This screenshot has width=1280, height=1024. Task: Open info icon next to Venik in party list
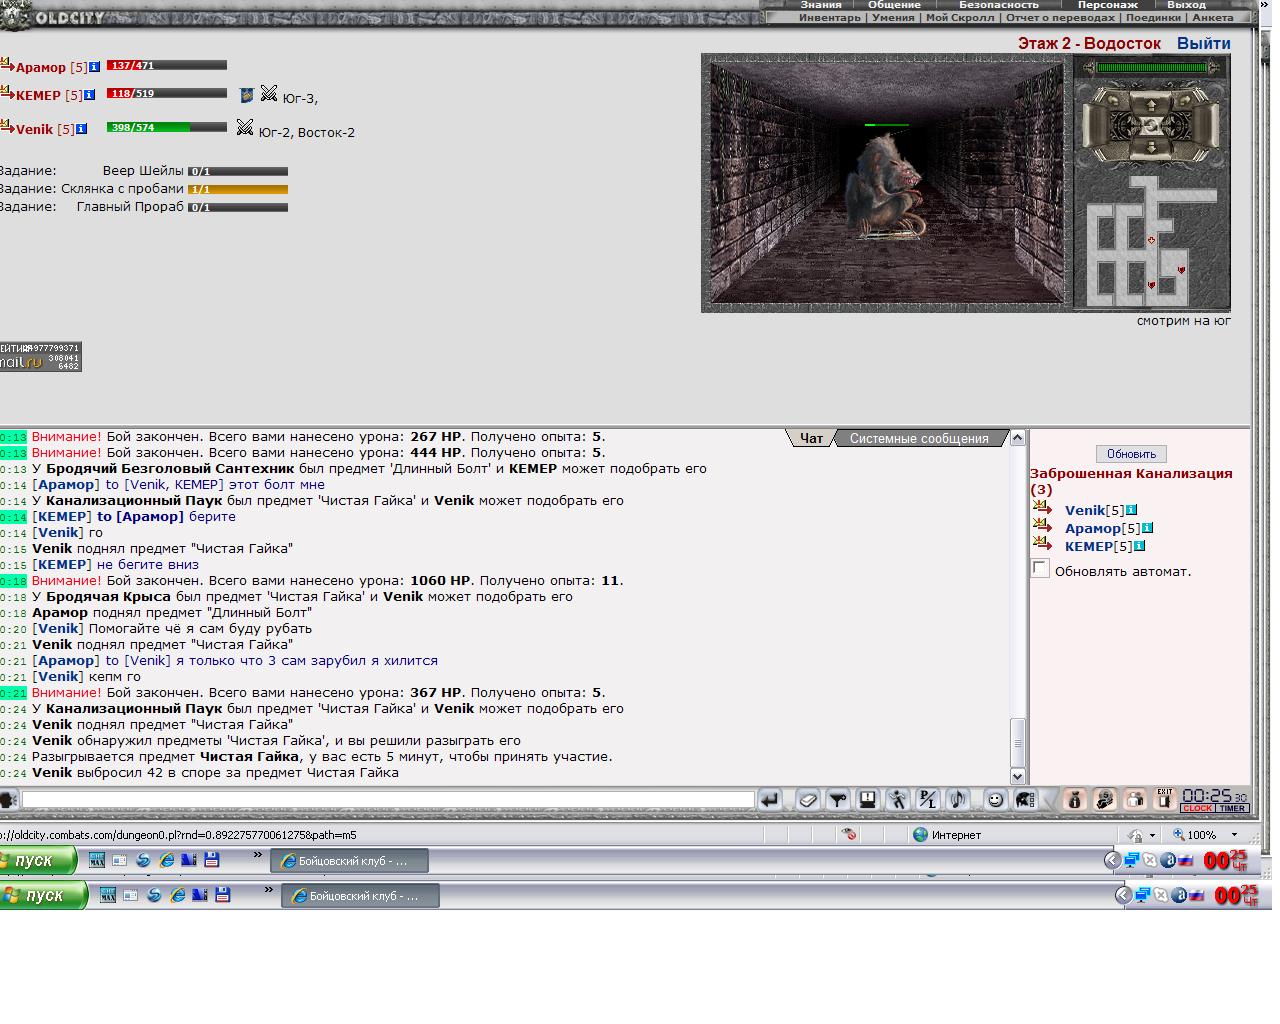[x=82, y=129]
